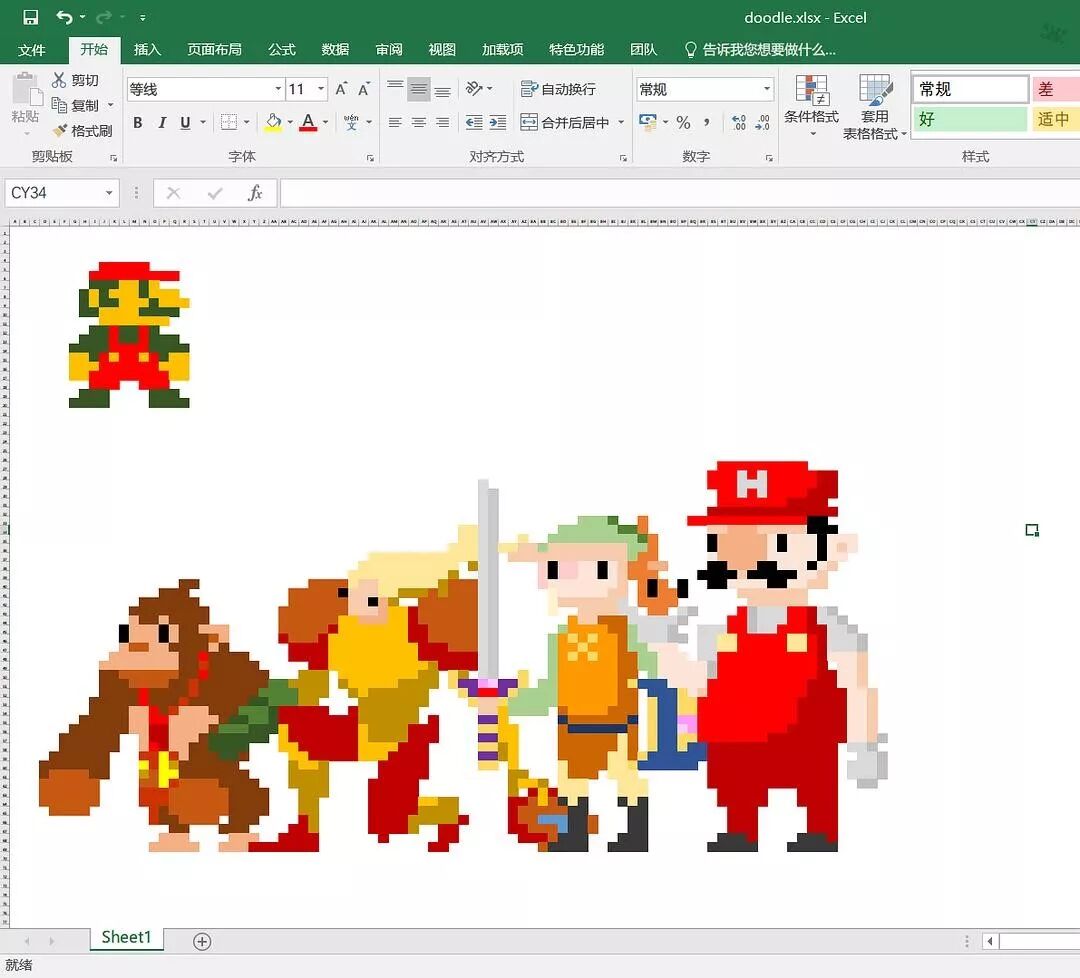Open the font group dialog launcher

tap(371, 158)
